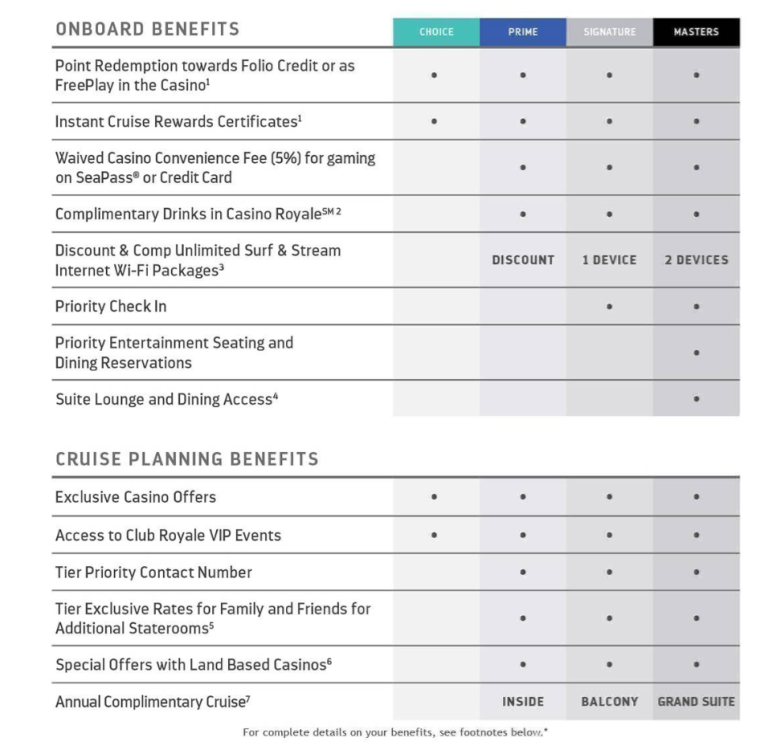Click Masters dot for Suite Lounge Access
This screenshot has height=750, width=760.
(x=697, y=399)
